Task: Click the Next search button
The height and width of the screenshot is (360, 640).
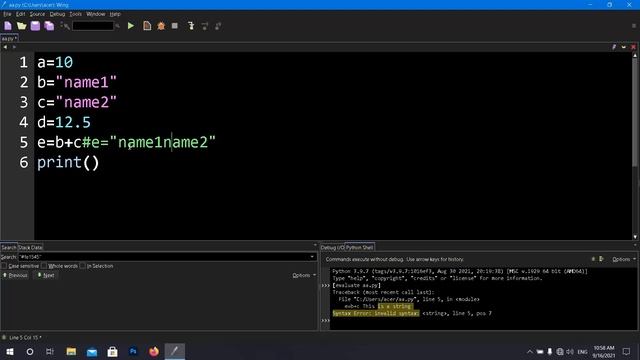Action: [46, 276]
